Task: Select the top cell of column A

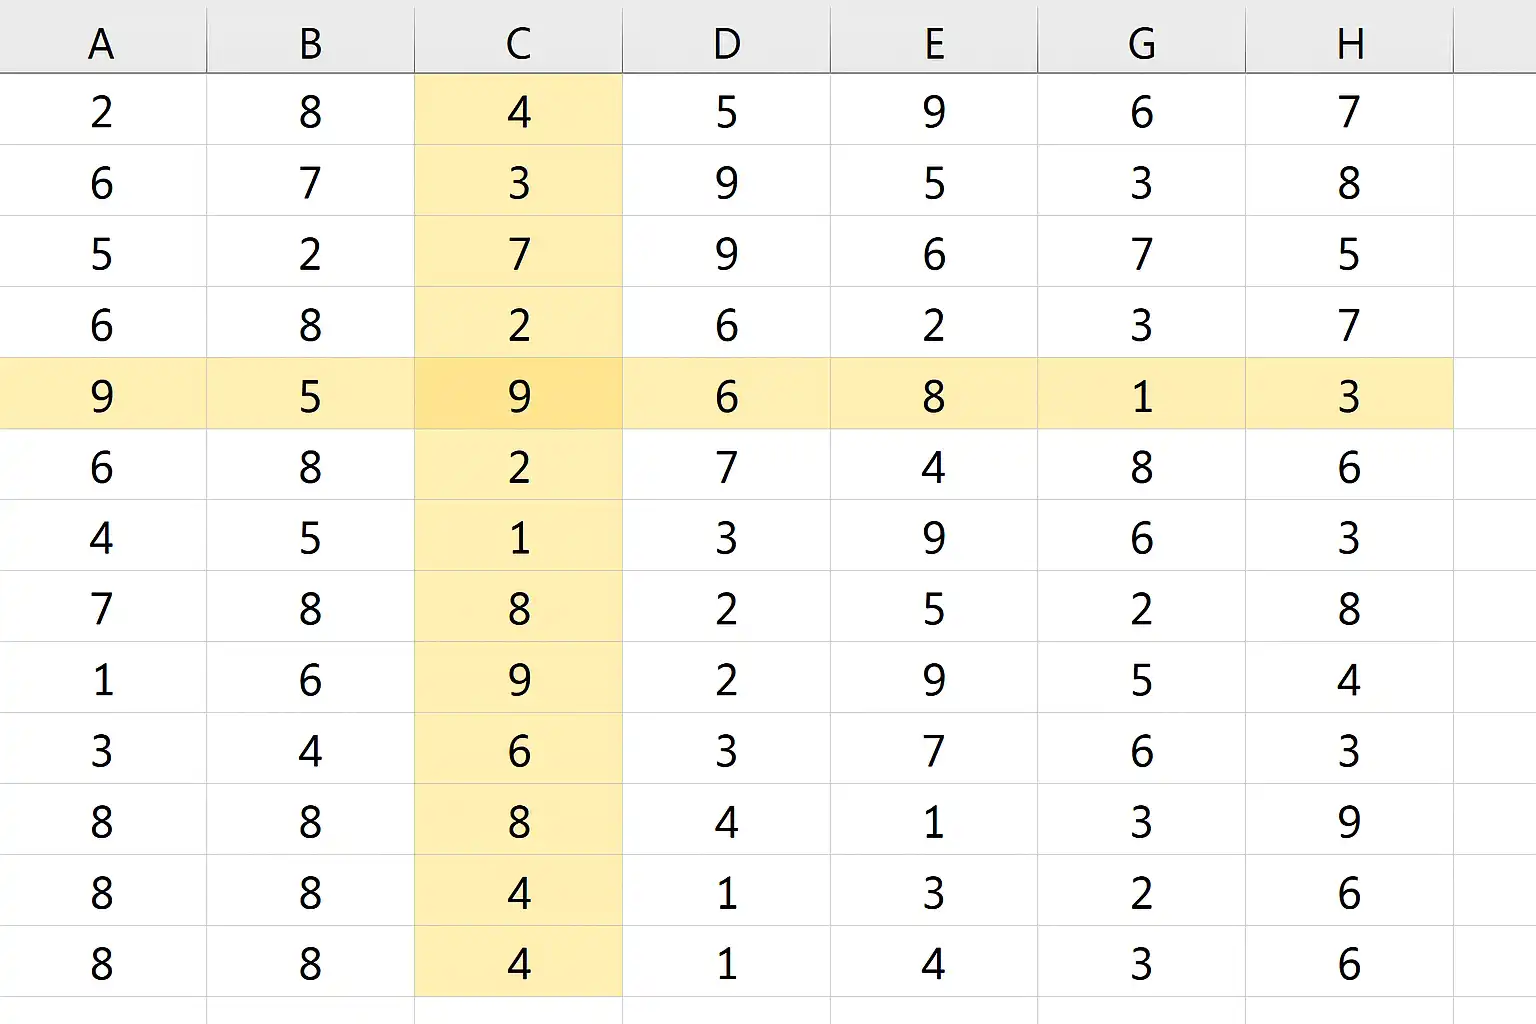Action: (x=102, y=111)
